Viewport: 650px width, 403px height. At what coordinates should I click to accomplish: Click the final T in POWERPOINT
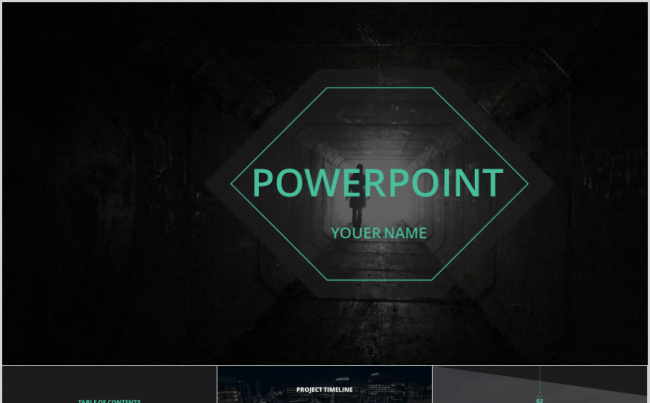(493, 183)
